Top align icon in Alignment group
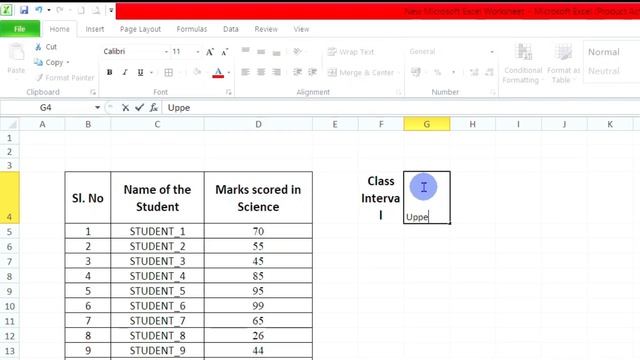Viewport: 640px width, 360px height. pos(245,51)
